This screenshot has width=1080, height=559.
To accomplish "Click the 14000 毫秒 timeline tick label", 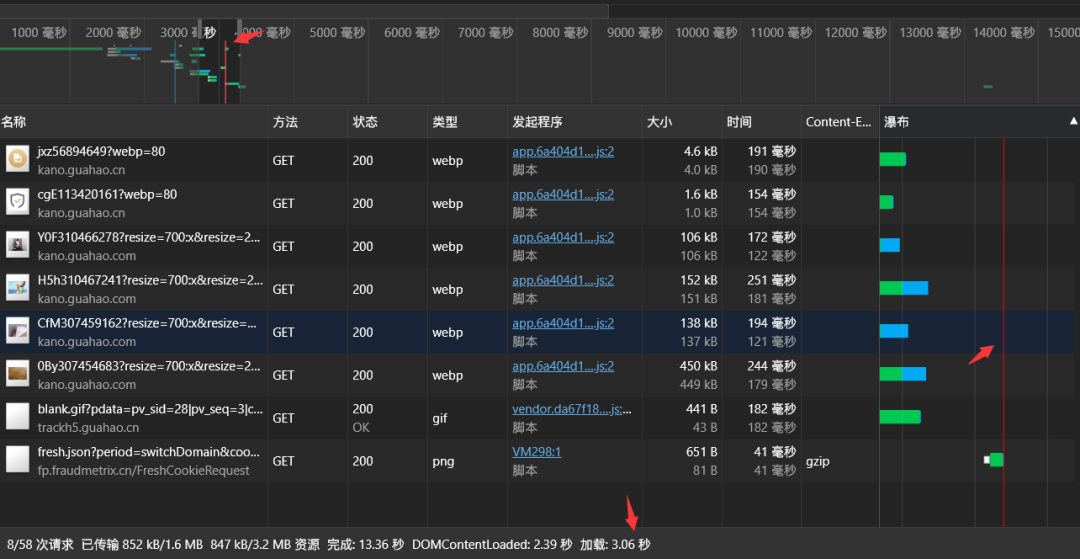I will (1004, 32).
